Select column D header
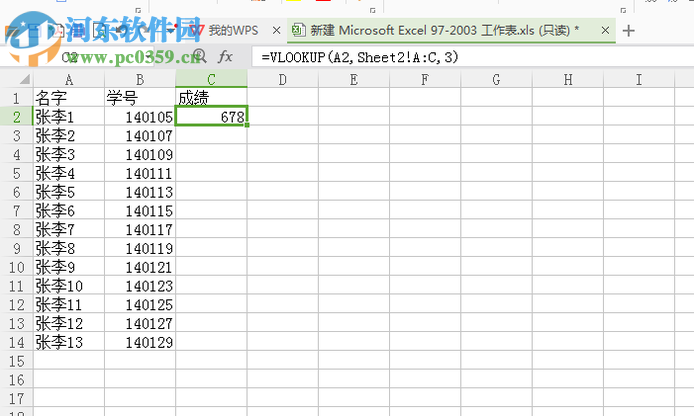The width and height of the screenshot is (694, 416). (283, 80)
